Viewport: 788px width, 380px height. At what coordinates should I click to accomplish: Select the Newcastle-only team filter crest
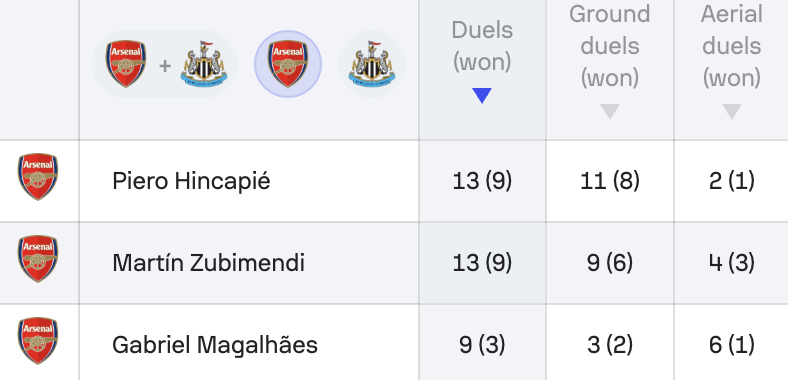pyautogui.click(x=372, y=64)
